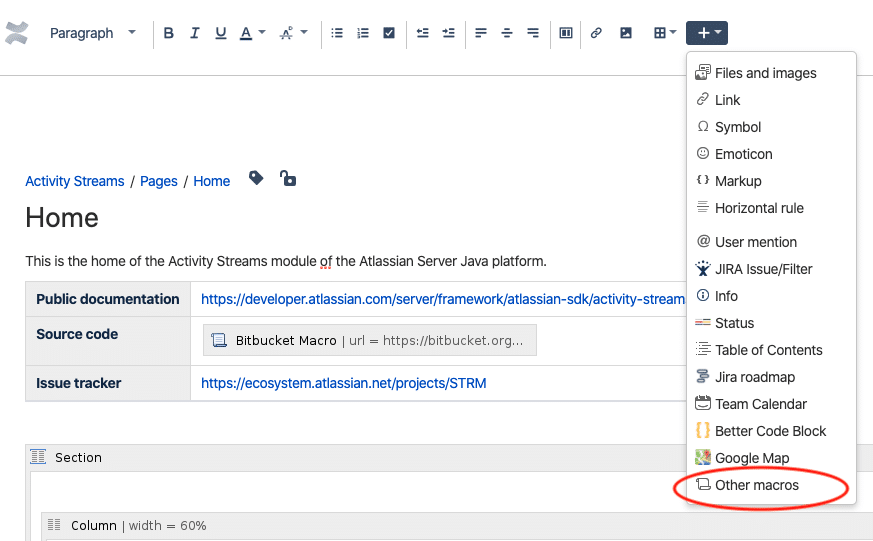Open the Paragraph style dropdown

[x=93, y=33]
